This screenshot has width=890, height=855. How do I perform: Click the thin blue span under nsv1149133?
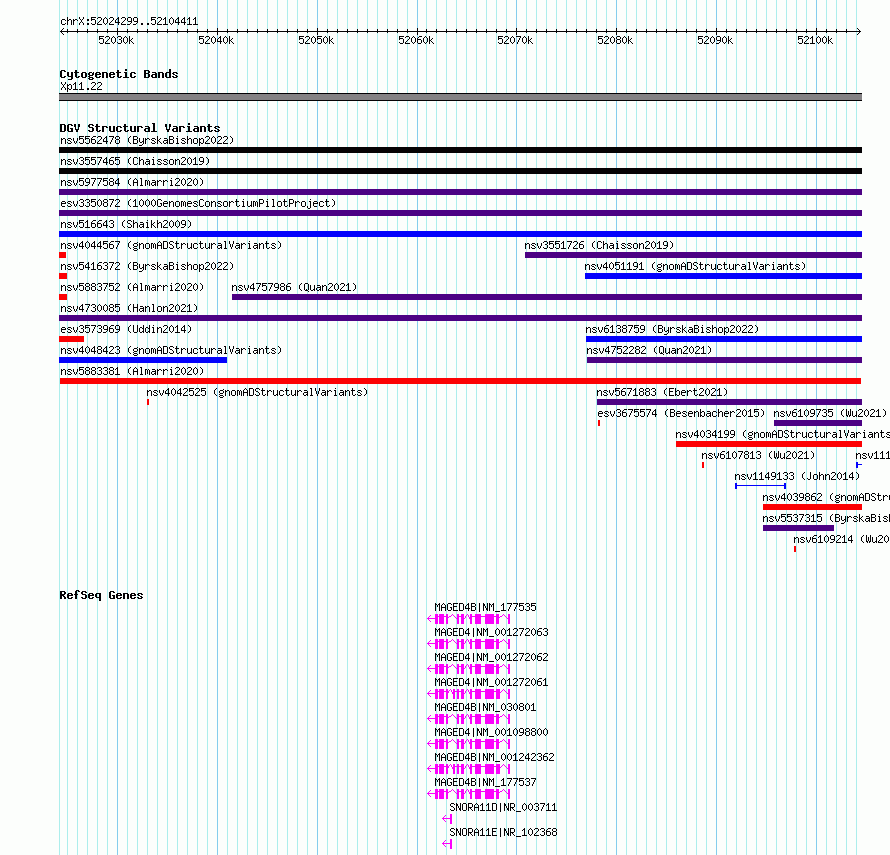[x=761, y=486]
